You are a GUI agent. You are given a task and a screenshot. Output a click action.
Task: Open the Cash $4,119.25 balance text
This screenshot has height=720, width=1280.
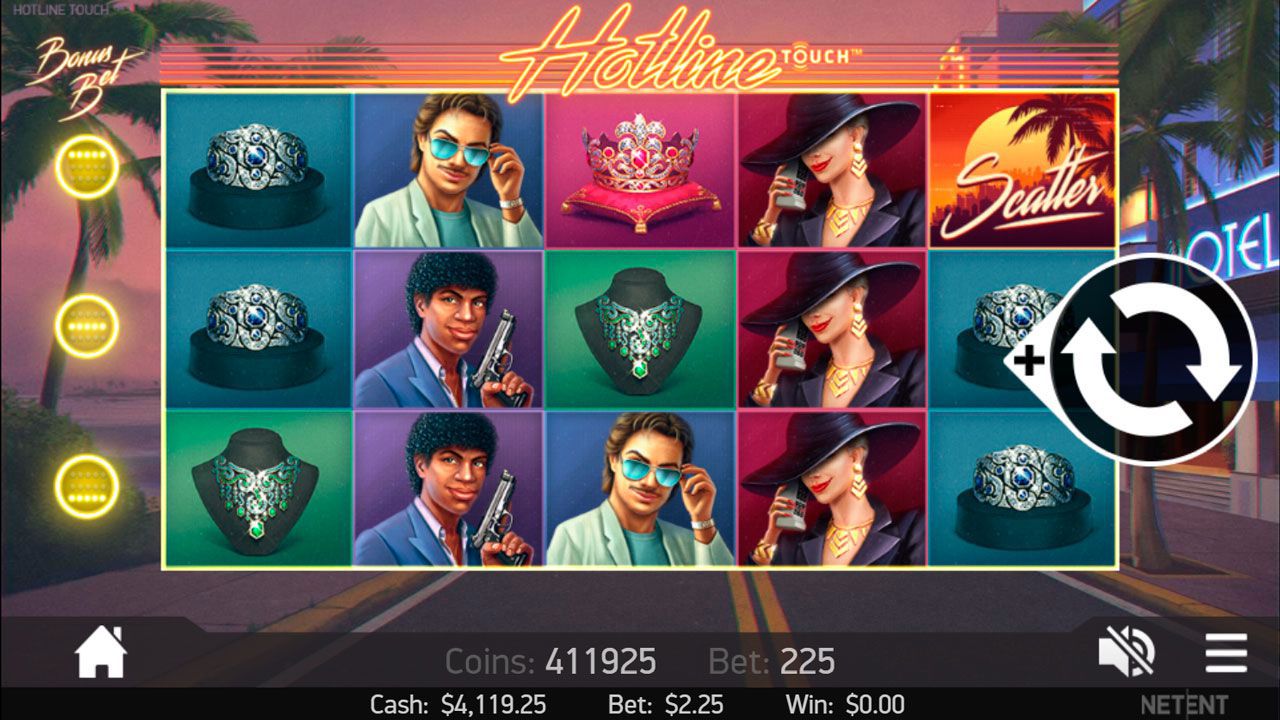click(458, 704)
